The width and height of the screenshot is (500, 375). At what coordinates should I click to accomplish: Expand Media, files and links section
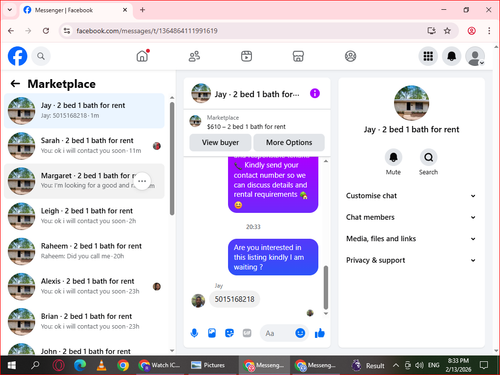411,239
